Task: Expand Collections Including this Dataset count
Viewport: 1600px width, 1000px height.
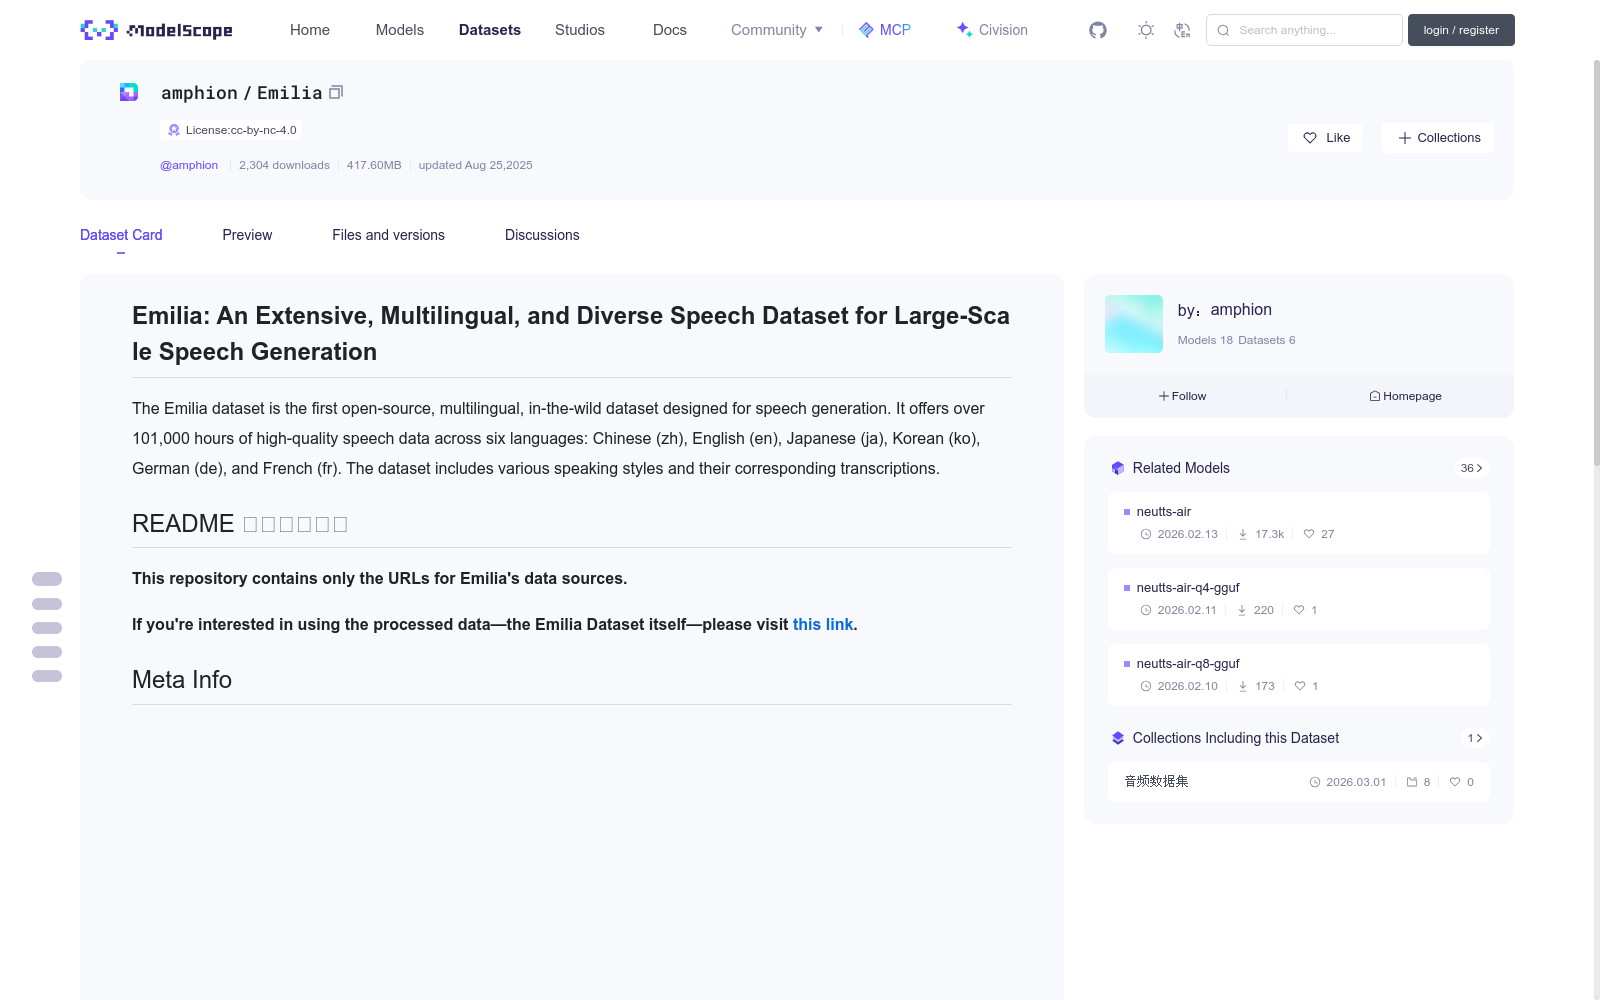Action: click(x=1474, y=738)
